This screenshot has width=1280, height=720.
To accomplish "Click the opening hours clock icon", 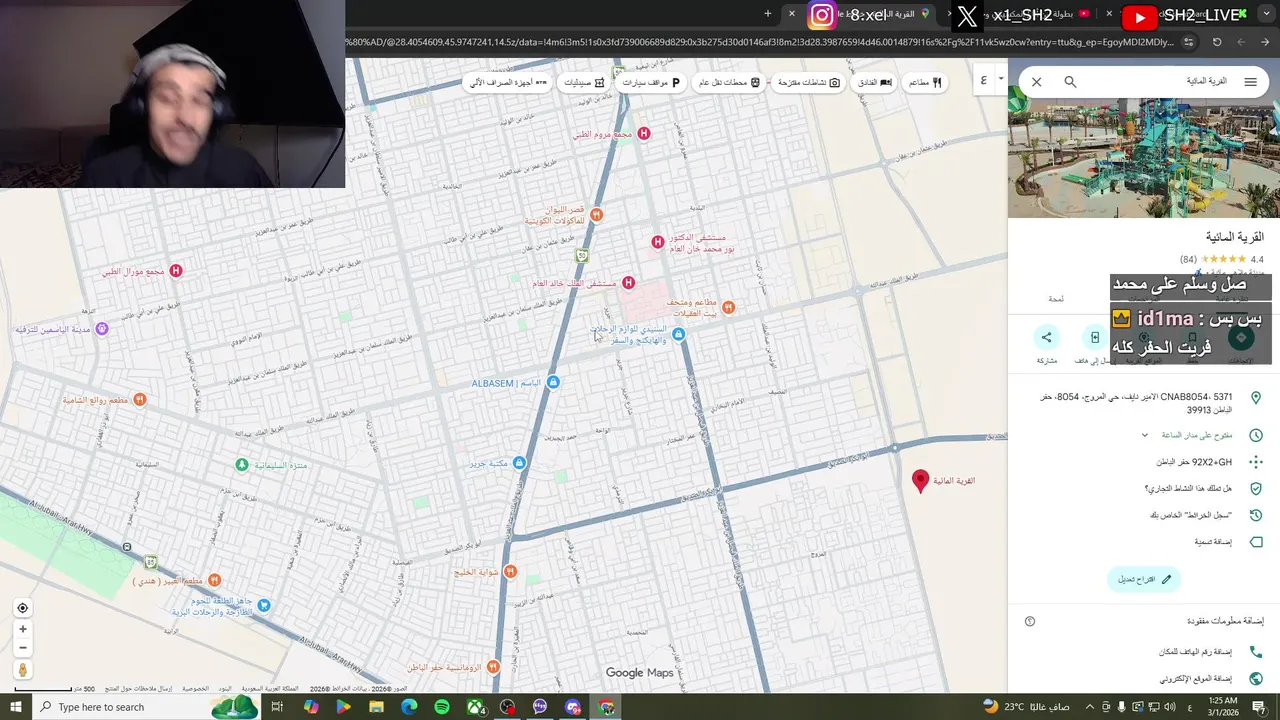I will coord(1256,436).
